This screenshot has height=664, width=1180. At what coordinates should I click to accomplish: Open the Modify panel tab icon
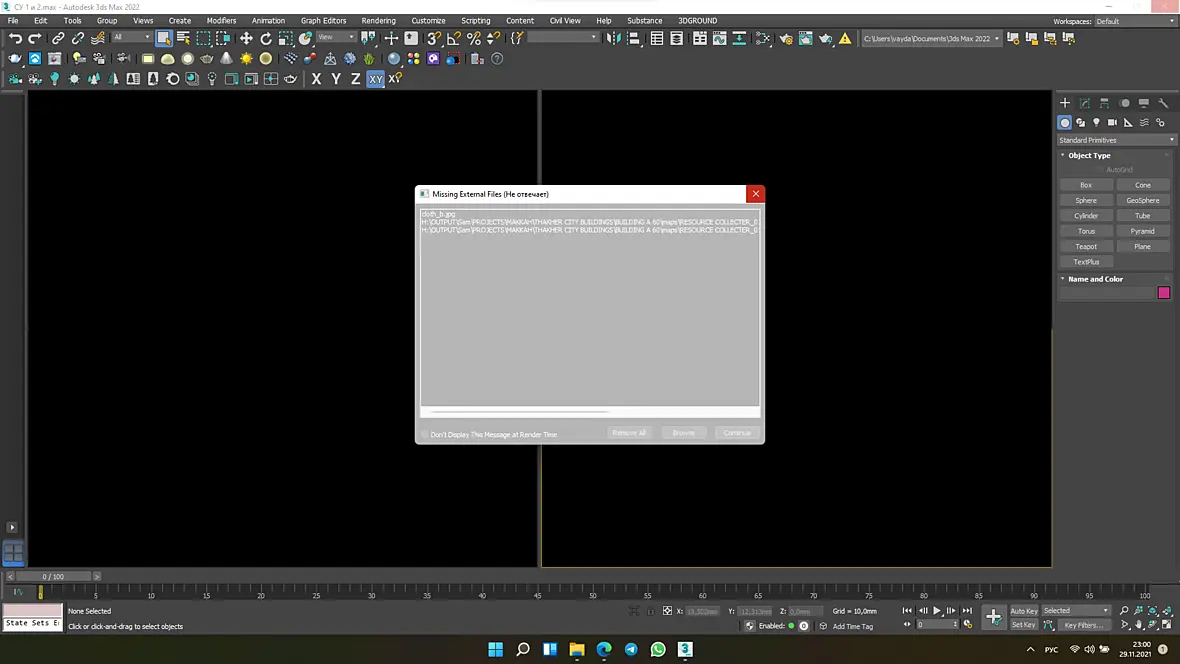[x=1084, y=102]
